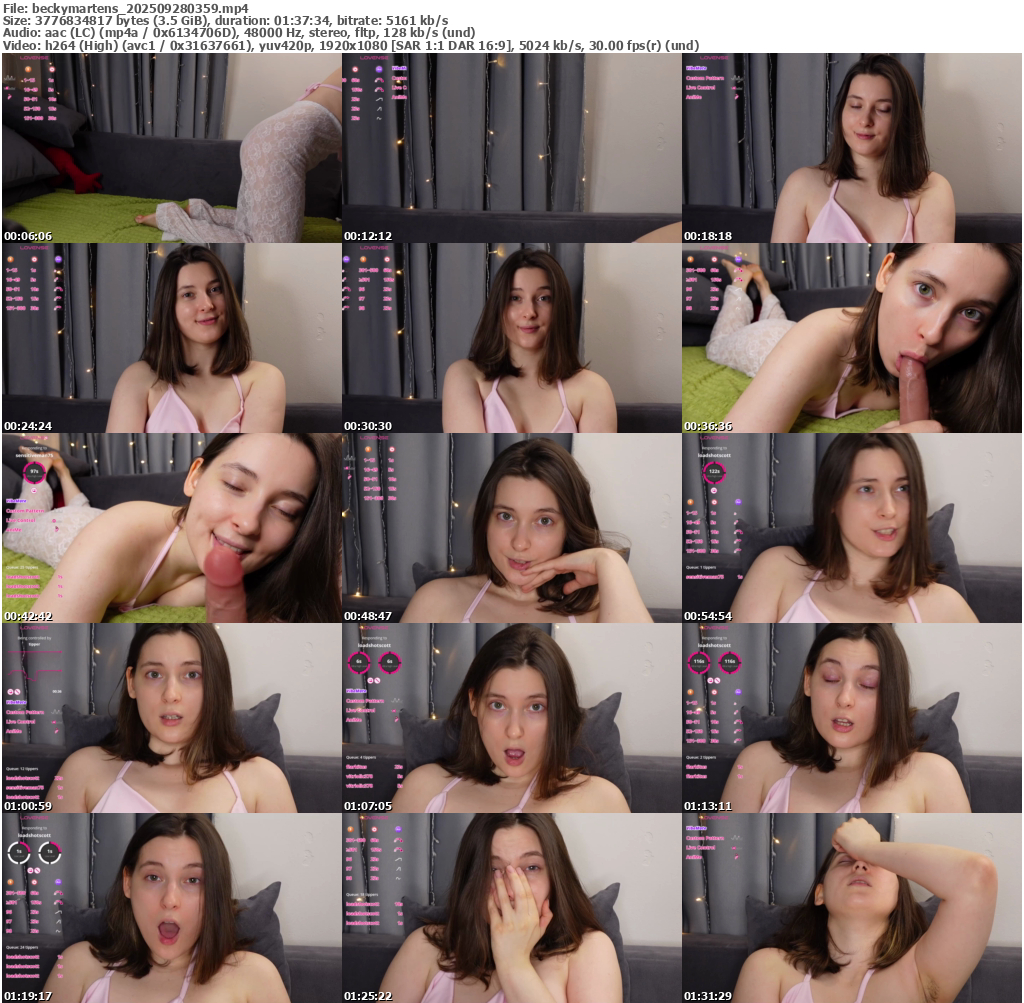Open the thumbnail stamped 00:24:24
The image size is (1024, 1003).
[172, 338]
